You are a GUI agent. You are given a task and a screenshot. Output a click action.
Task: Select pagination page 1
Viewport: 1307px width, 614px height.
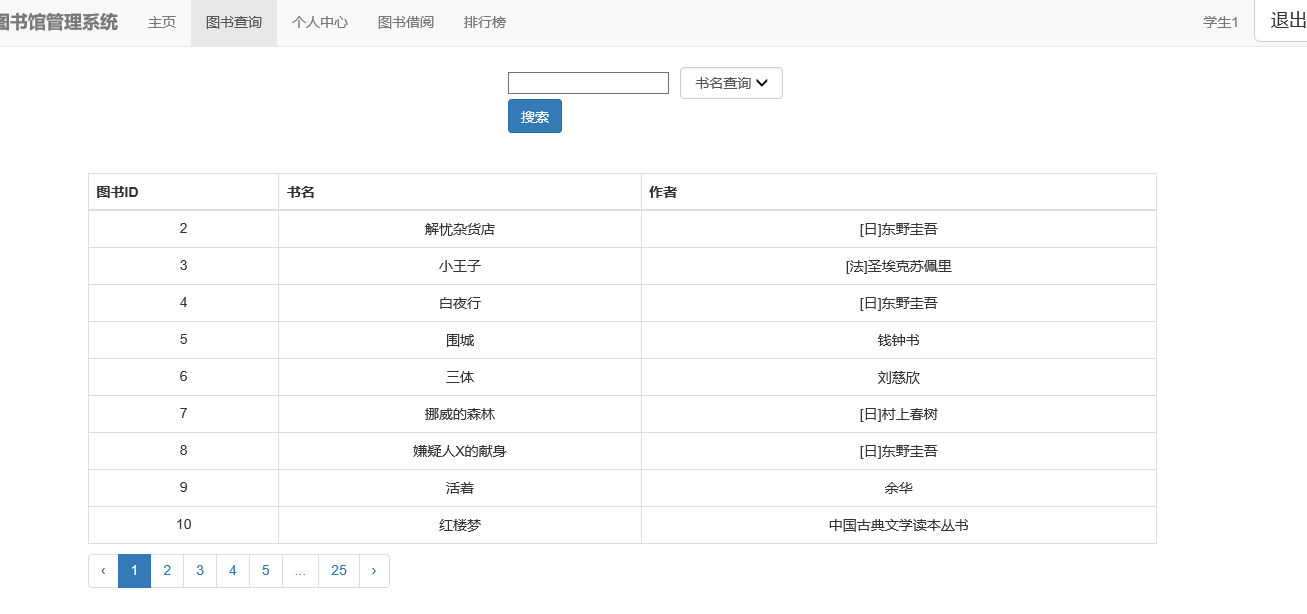click(x=134, y=571)
